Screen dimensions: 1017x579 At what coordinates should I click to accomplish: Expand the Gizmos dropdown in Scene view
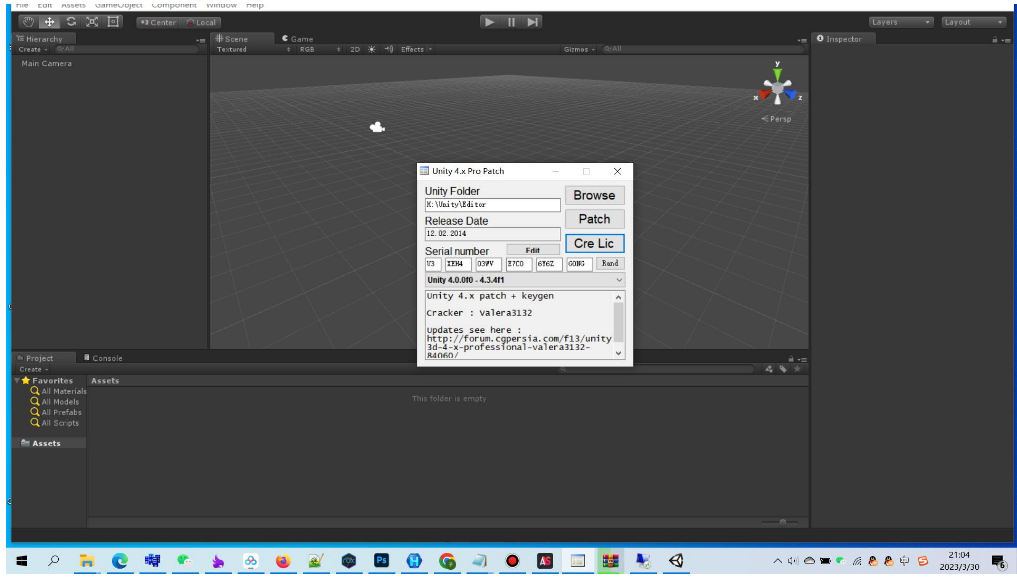pos(580,49)
